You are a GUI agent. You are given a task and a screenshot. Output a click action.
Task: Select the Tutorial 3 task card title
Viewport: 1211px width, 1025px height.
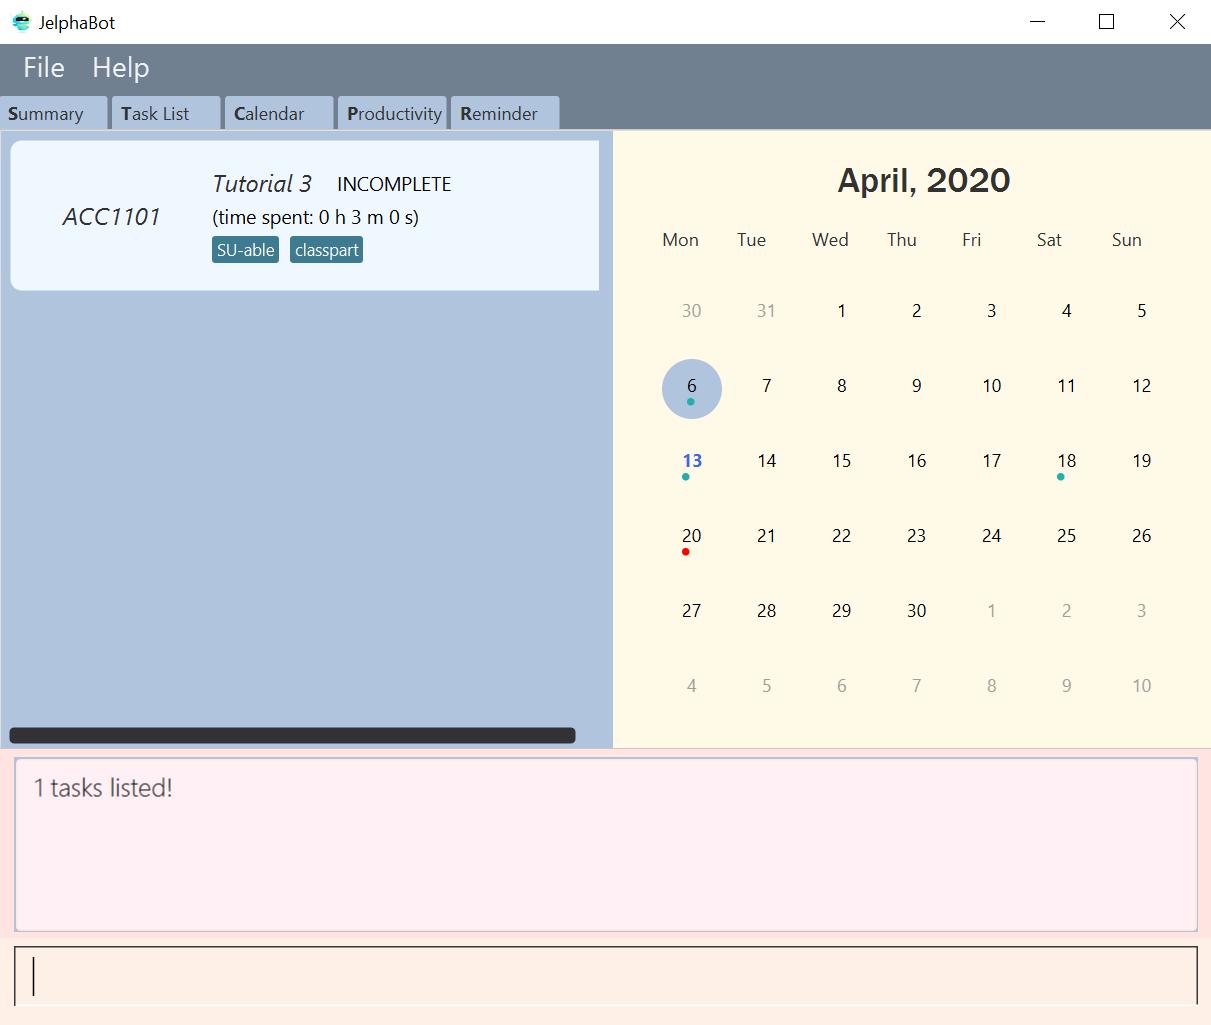(x=262, y=184)
